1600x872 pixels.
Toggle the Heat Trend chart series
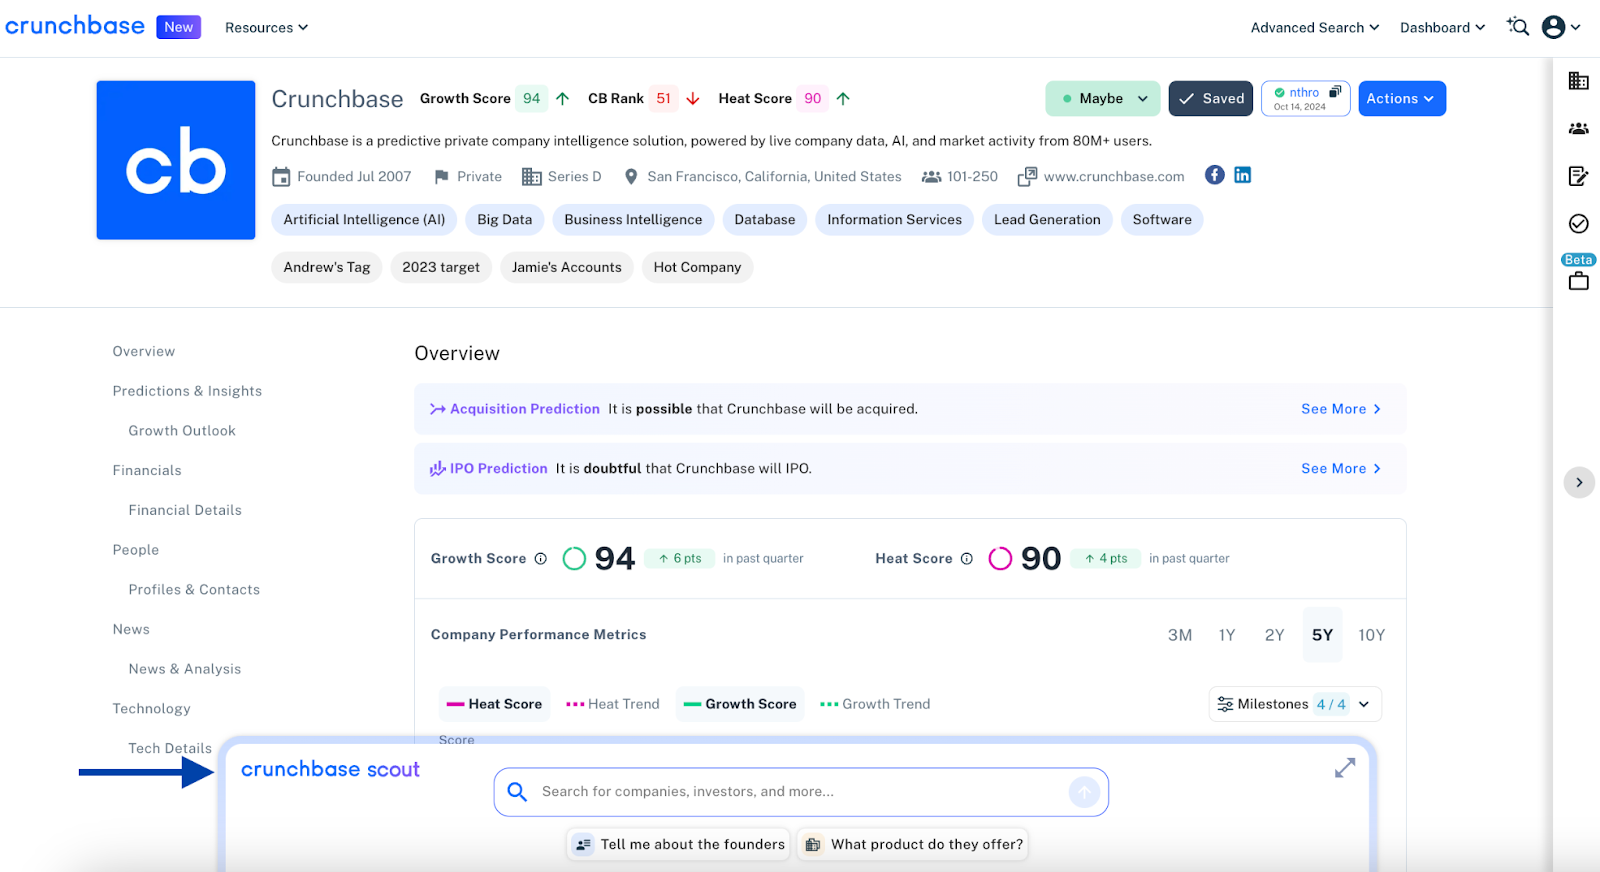613,704
